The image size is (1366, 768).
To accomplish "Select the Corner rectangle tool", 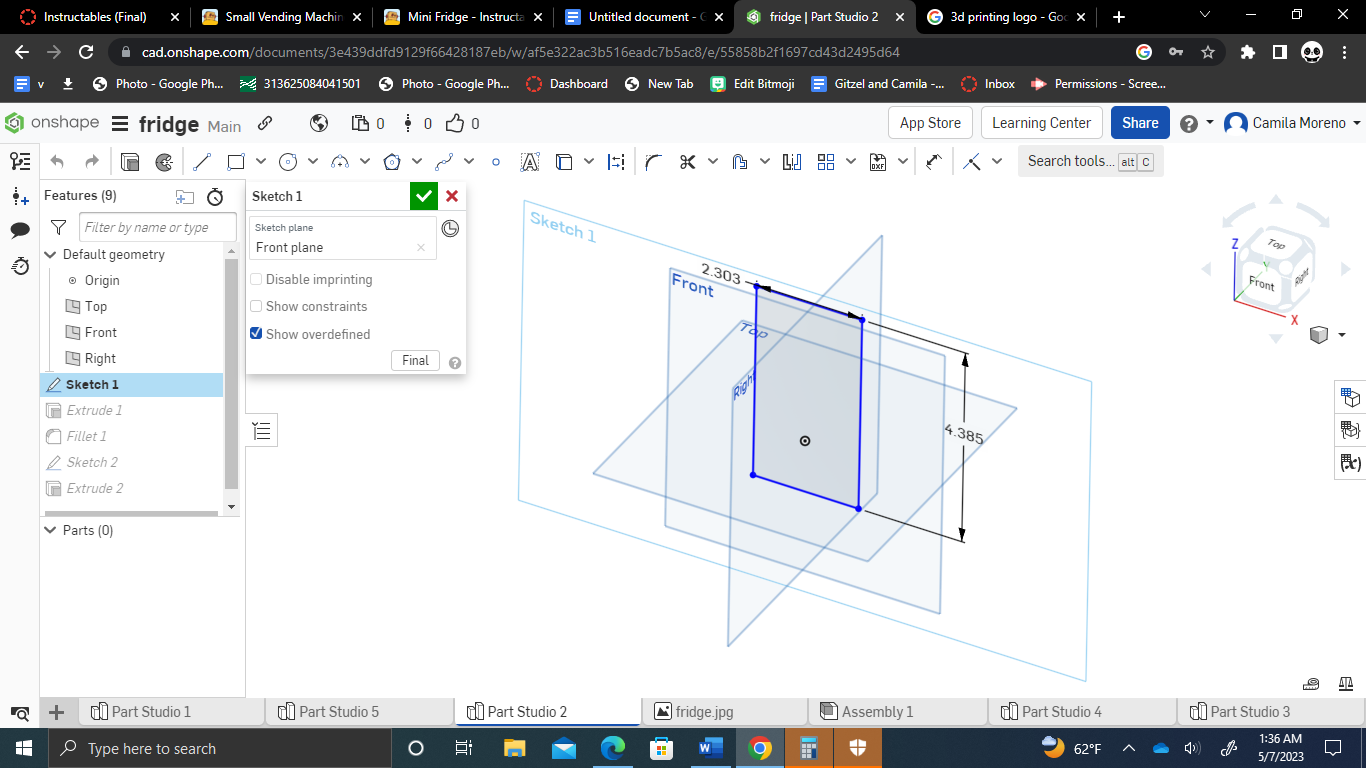I will pos(234,160).
